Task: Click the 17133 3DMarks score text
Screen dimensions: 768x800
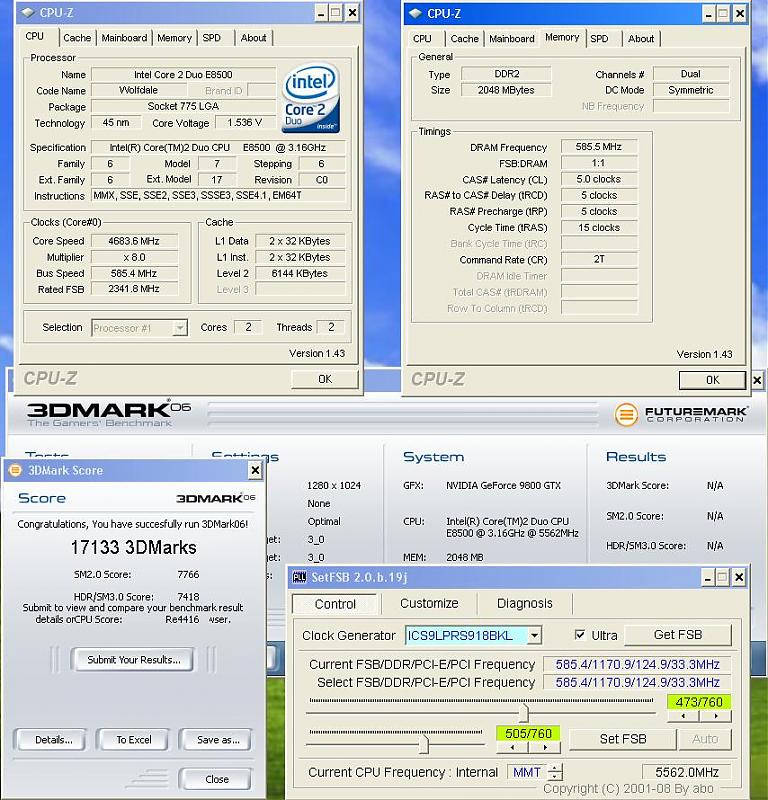Action: (x=133, y=547)
